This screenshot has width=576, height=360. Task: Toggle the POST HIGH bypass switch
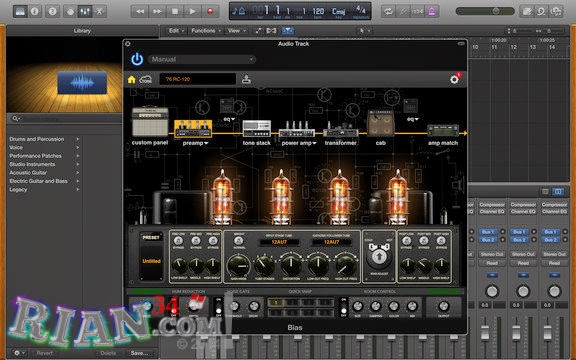pos(441,241)
